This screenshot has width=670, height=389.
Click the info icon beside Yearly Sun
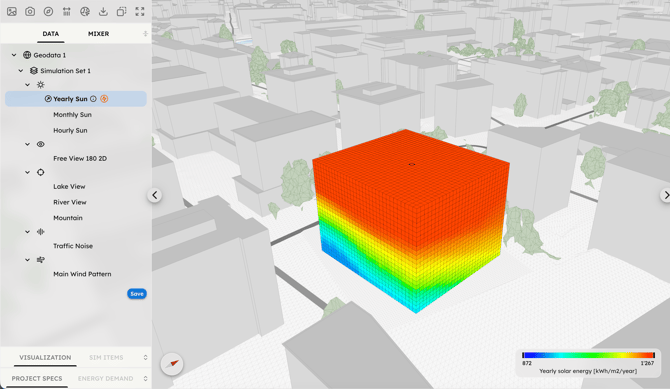(x=93, y=99)
